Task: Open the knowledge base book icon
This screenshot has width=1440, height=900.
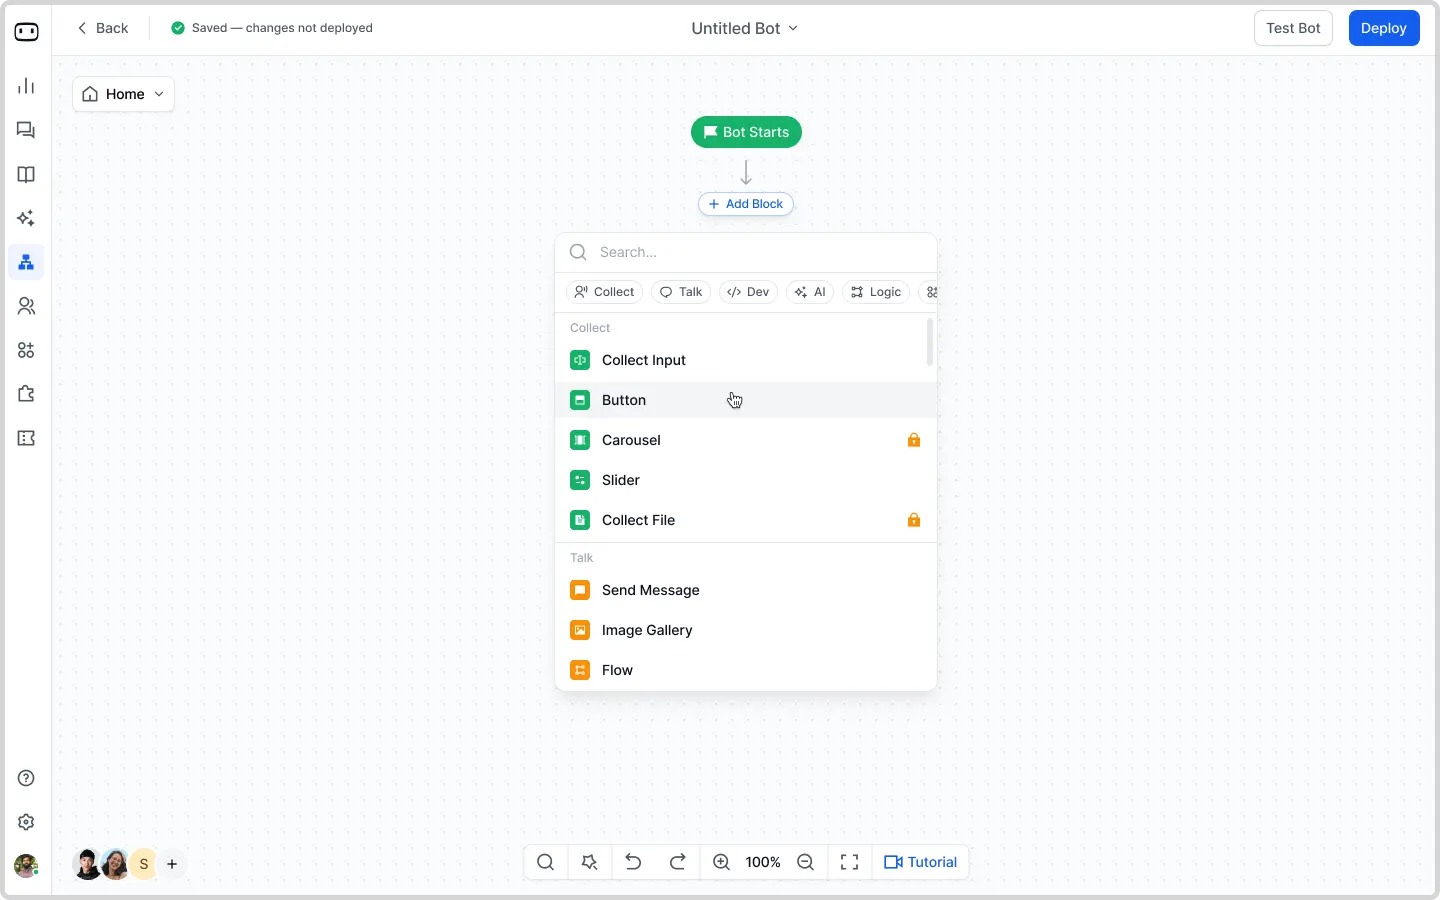Action: (26, 175)
